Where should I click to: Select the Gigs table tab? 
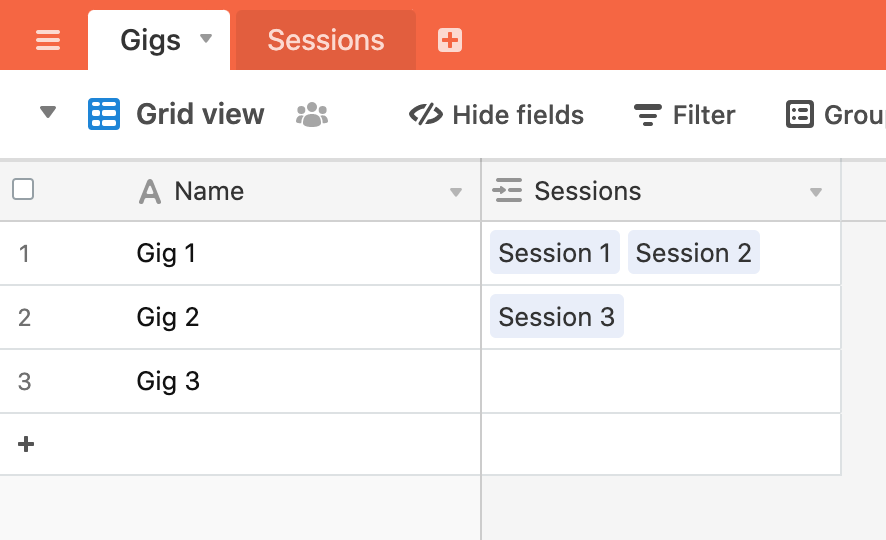coord(150,40)
